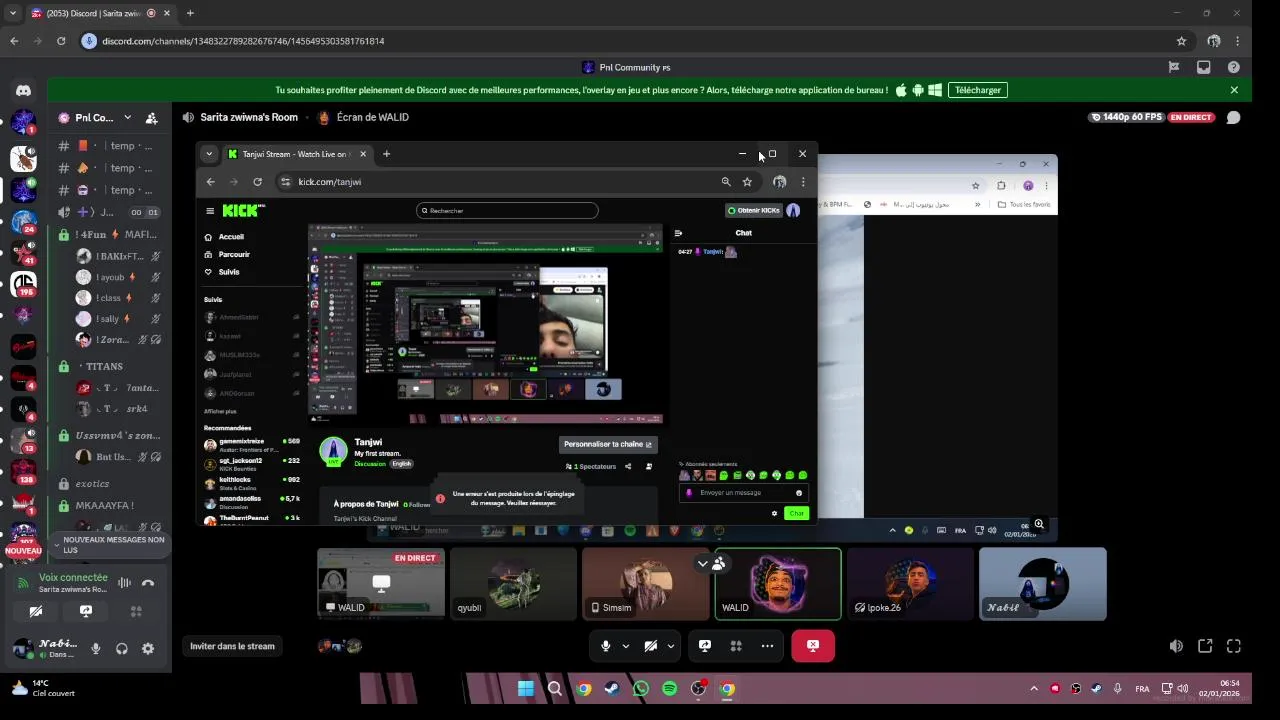Open camera options chevron in call bar
1280x720 pixels.
pos(671,646)
